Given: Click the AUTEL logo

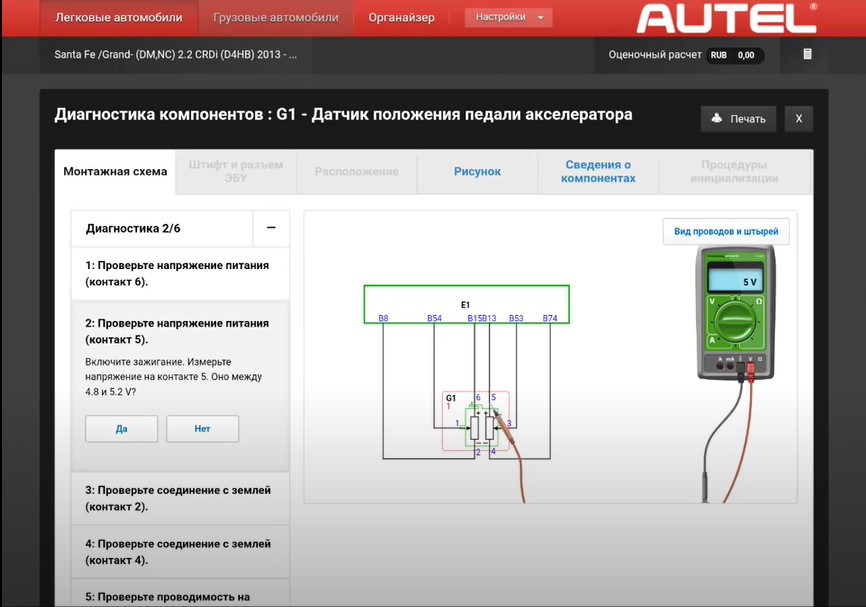Looking at the screenshot, I should tap(726, 18).
